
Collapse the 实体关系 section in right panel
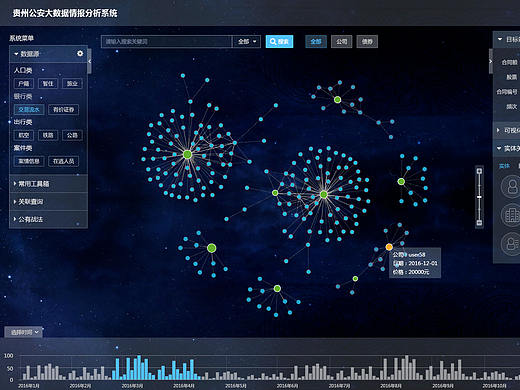click(x=507, y=148)
